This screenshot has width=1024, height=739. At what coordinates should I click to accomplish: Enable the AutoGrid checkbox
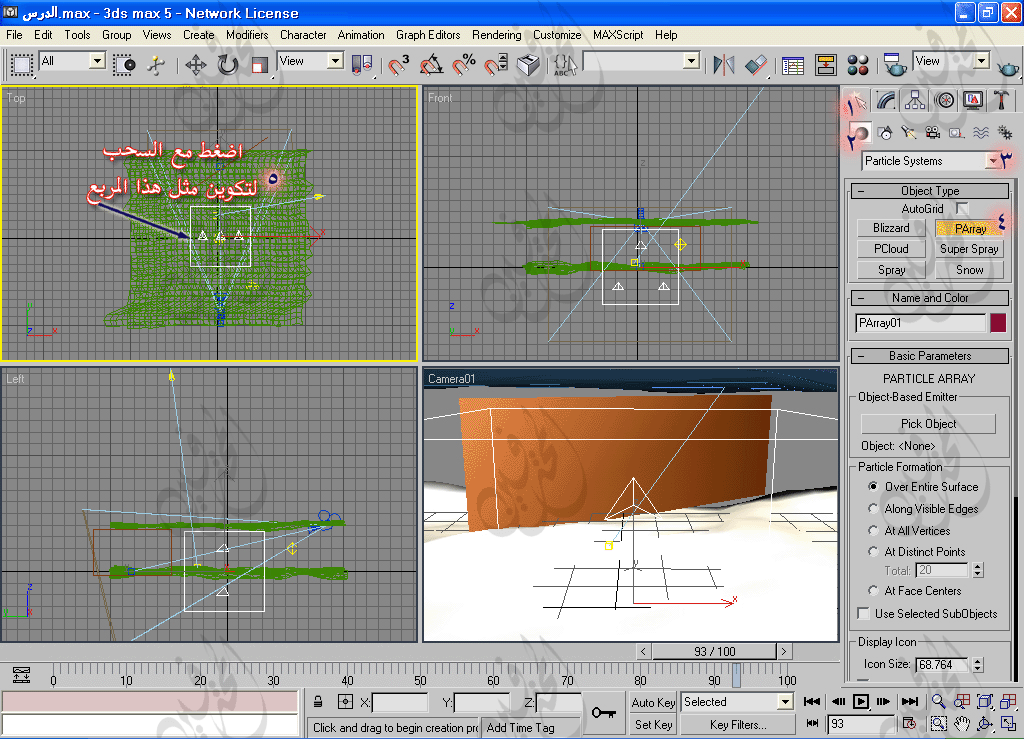[961, 209]
